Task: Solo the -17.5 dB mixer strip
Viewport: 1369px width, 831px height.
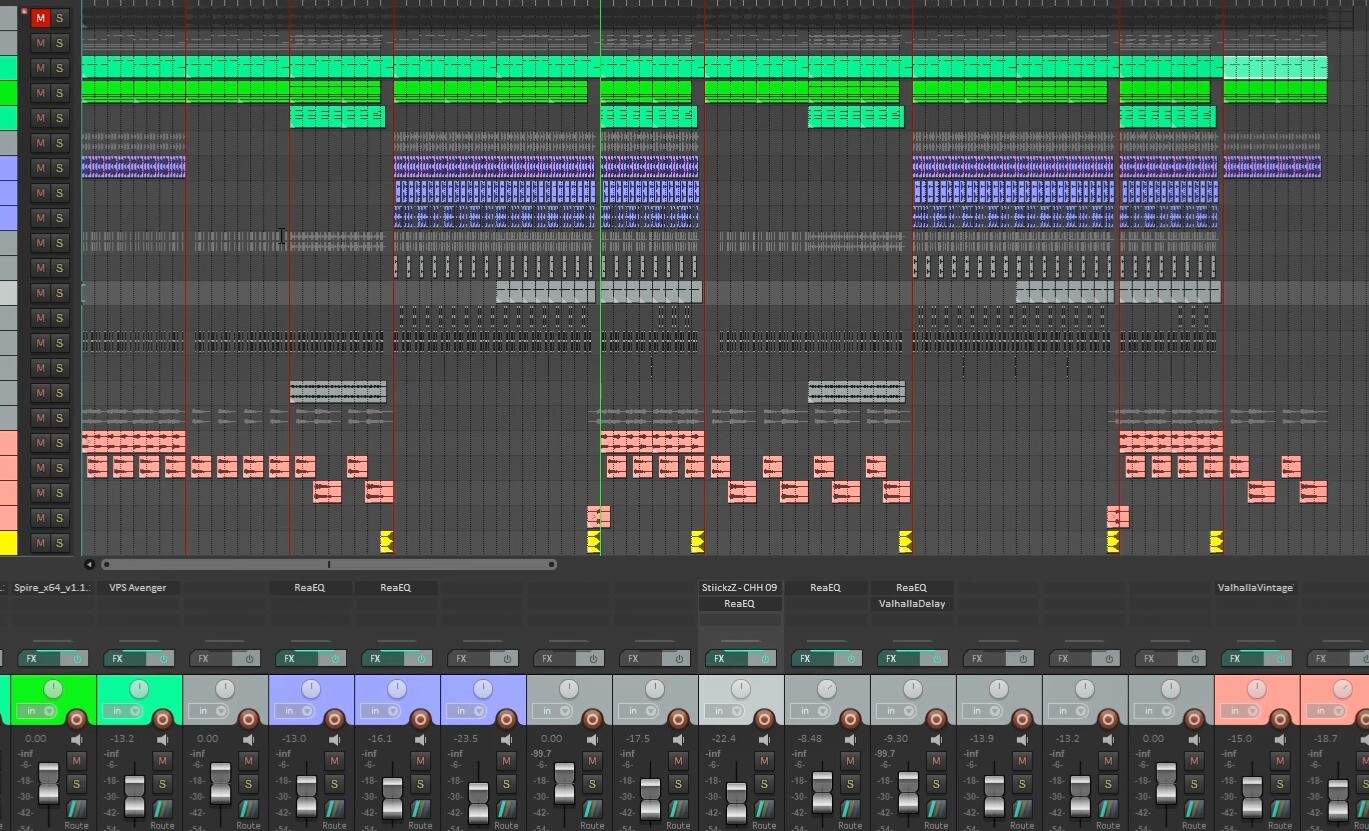Action: pos(678,783)
